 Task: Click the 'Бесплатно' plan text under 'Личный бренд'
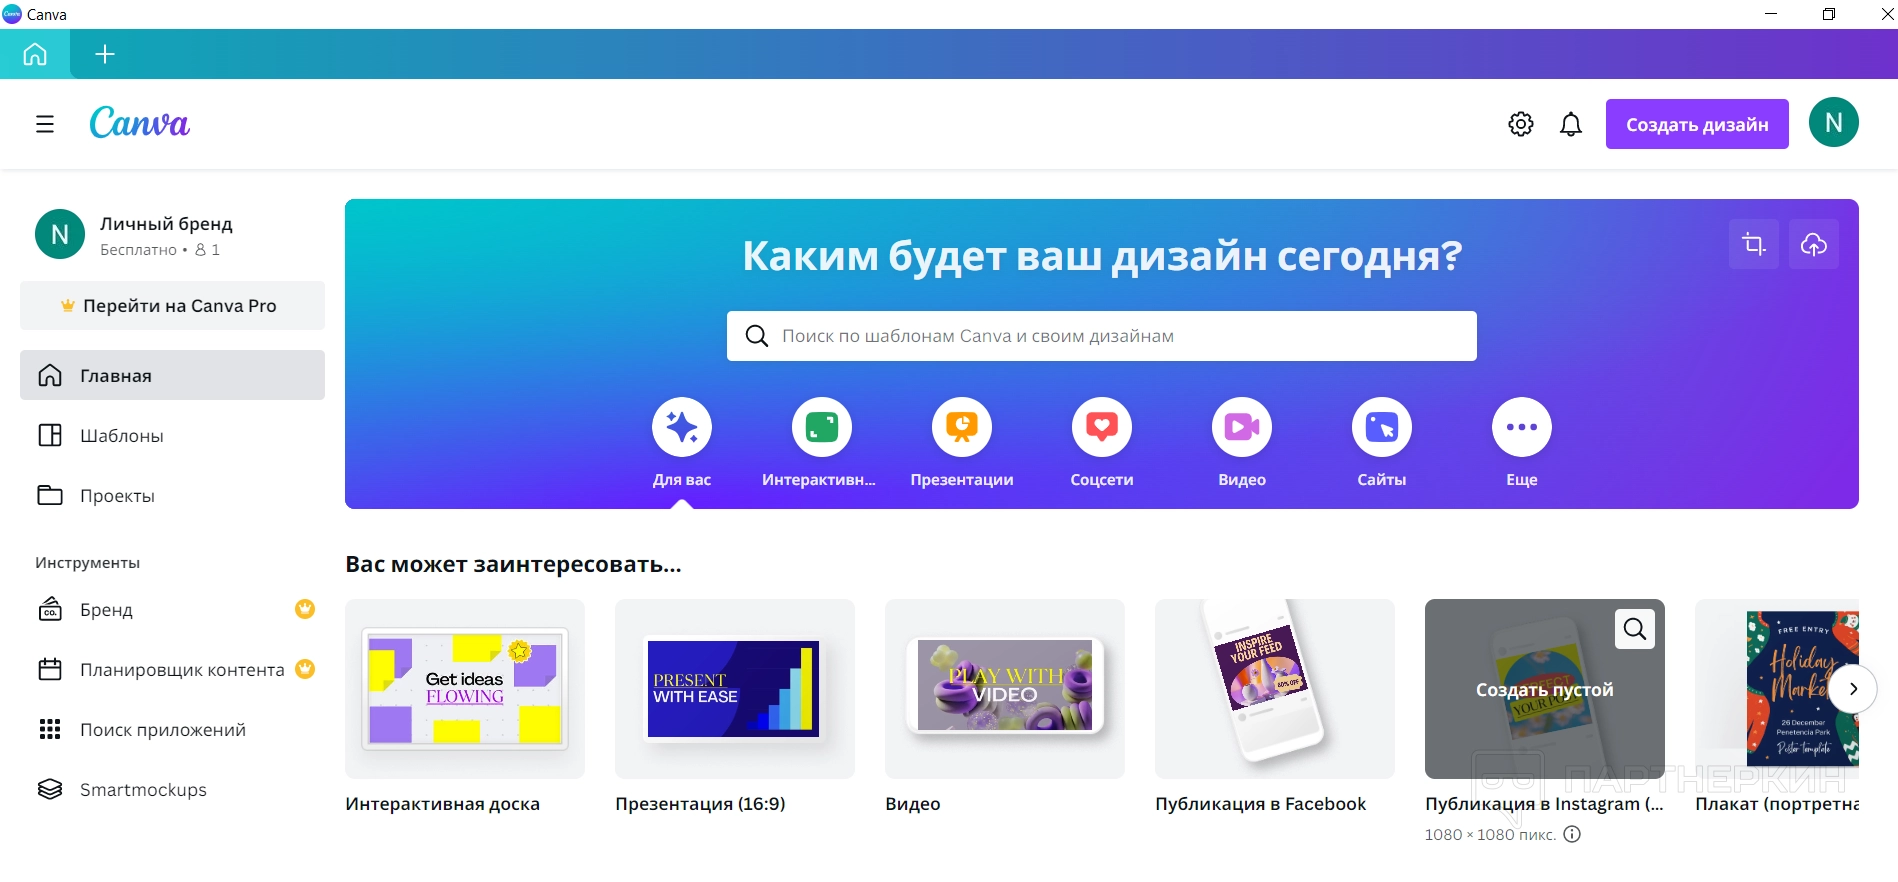[x=138, y=250]
